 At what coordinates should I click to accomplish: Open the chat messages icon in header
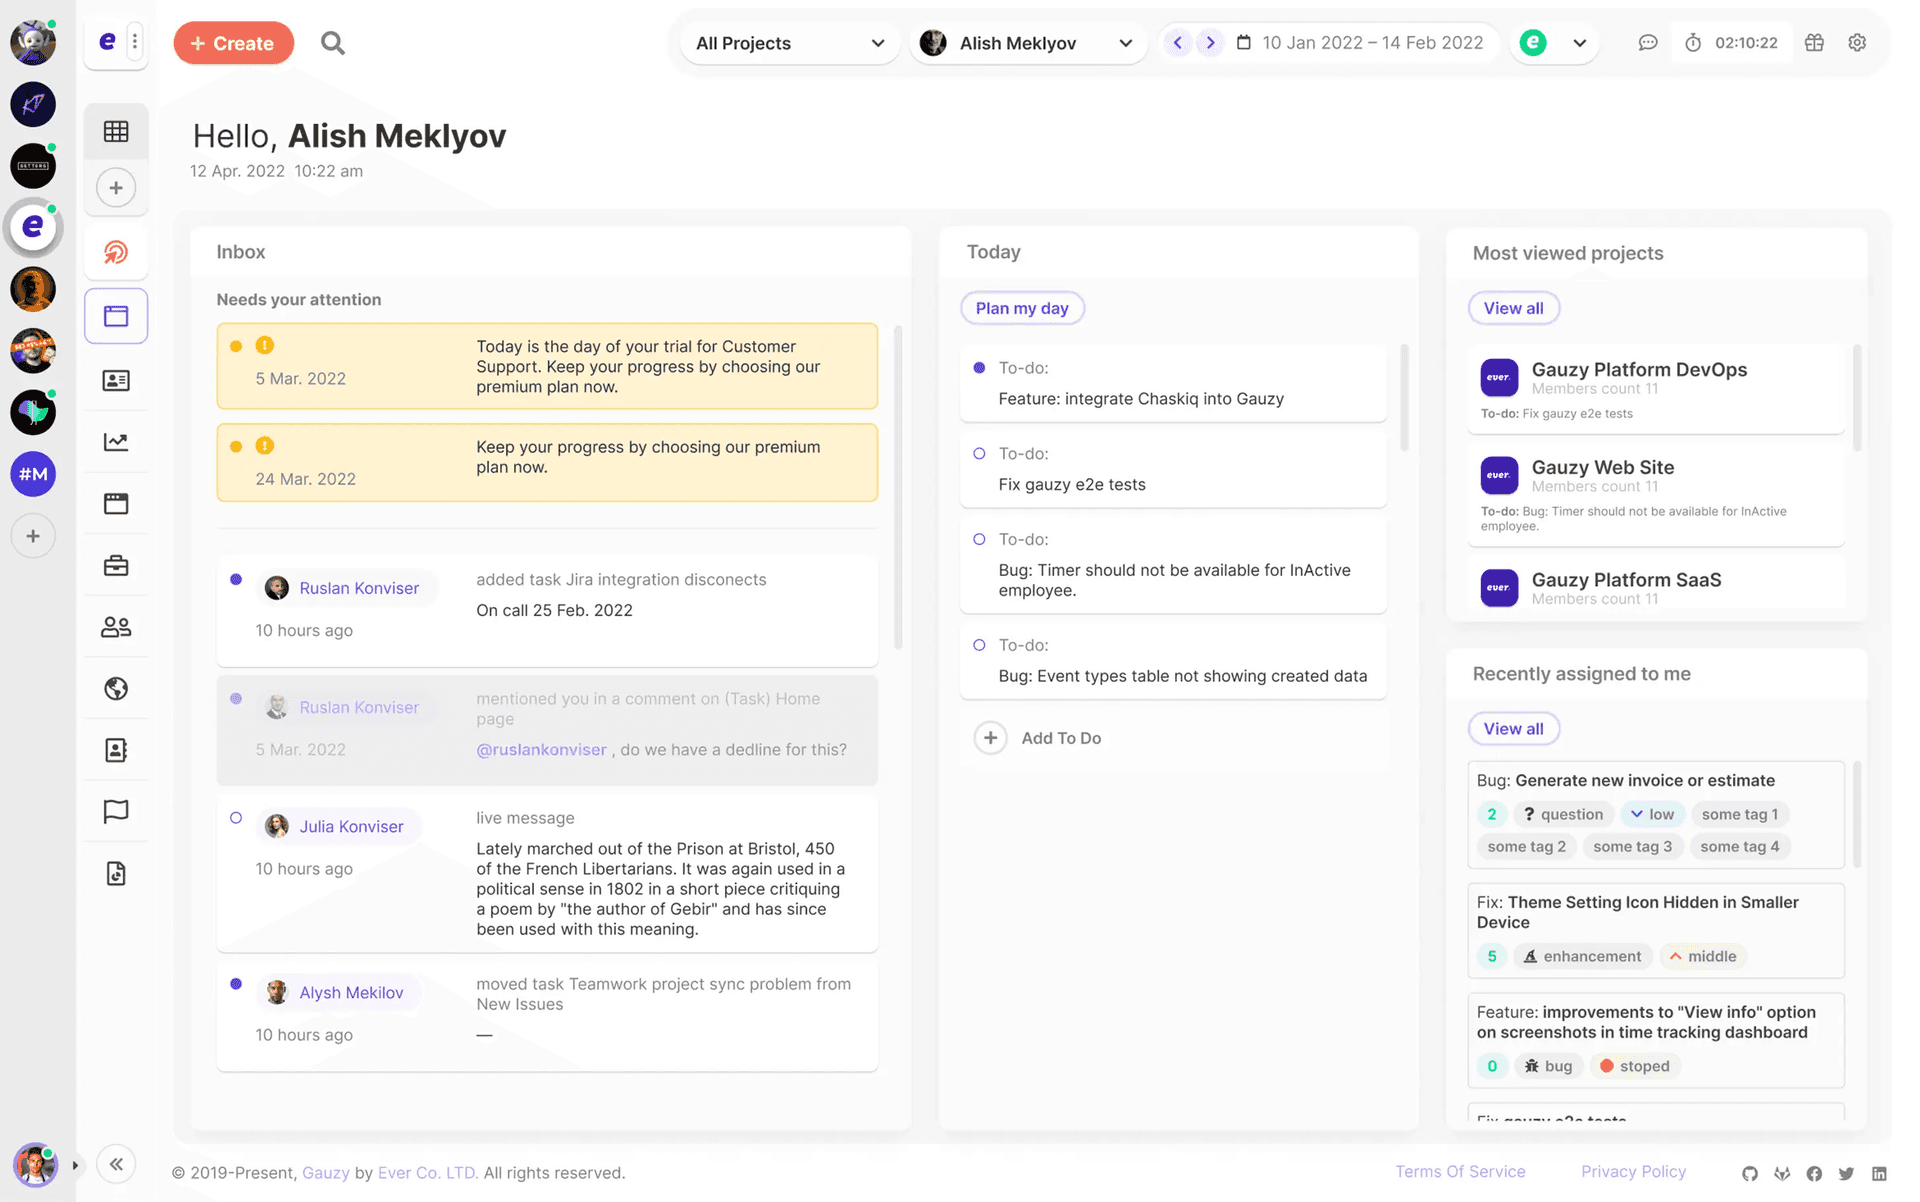coord(1647,43)
